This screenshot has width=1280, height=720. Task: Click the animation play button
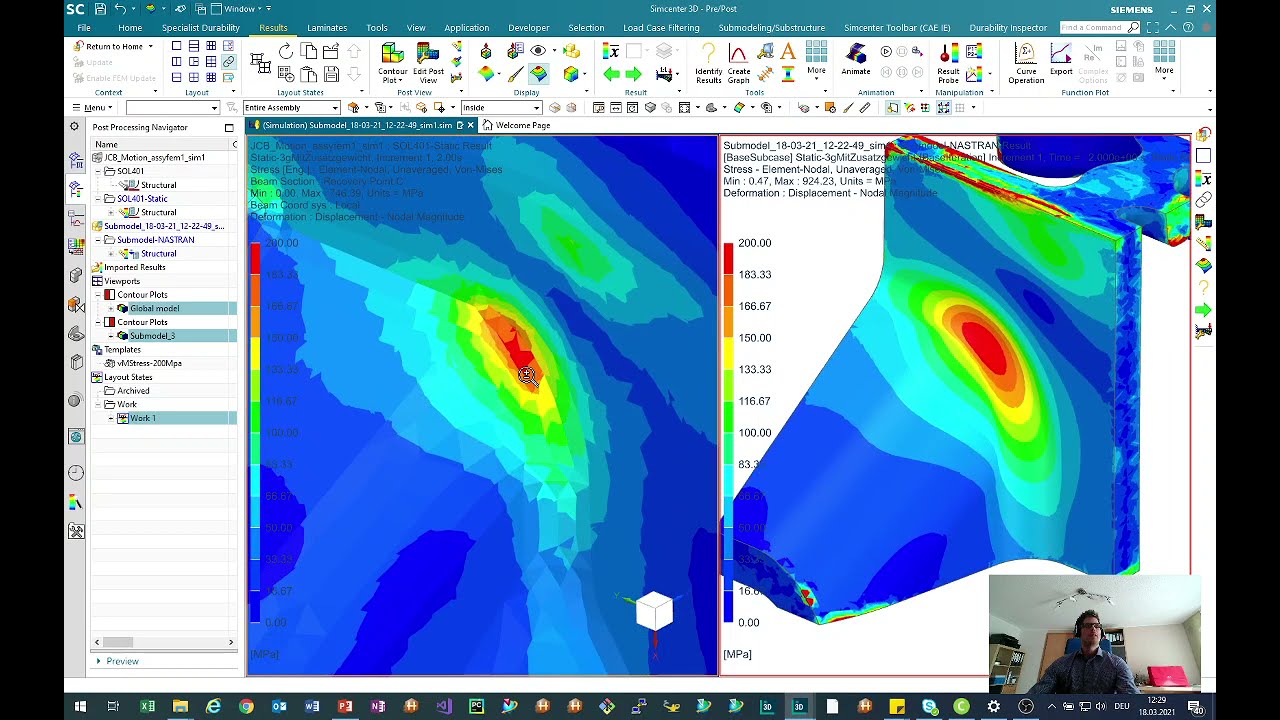tap(886, 51)
